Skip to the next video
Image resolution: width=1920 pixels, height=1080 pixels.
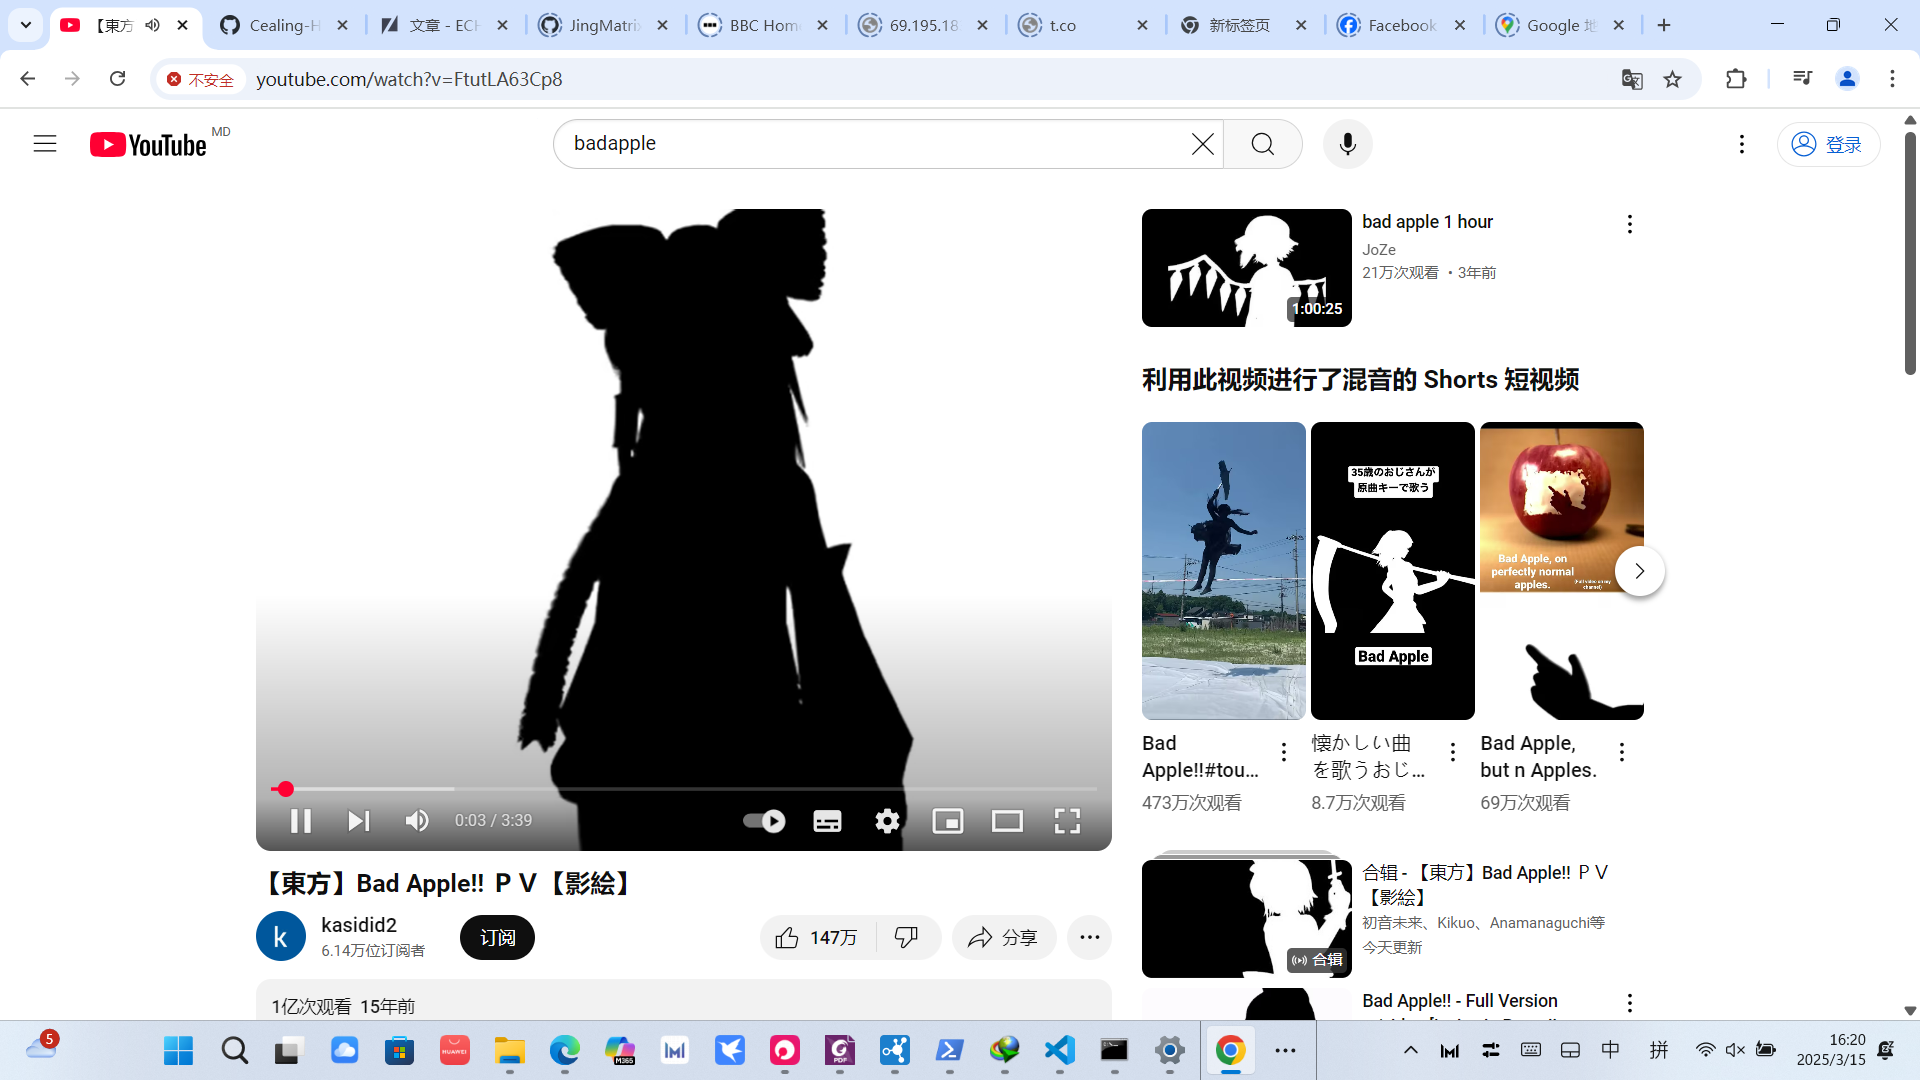click(x=358, y=821)
